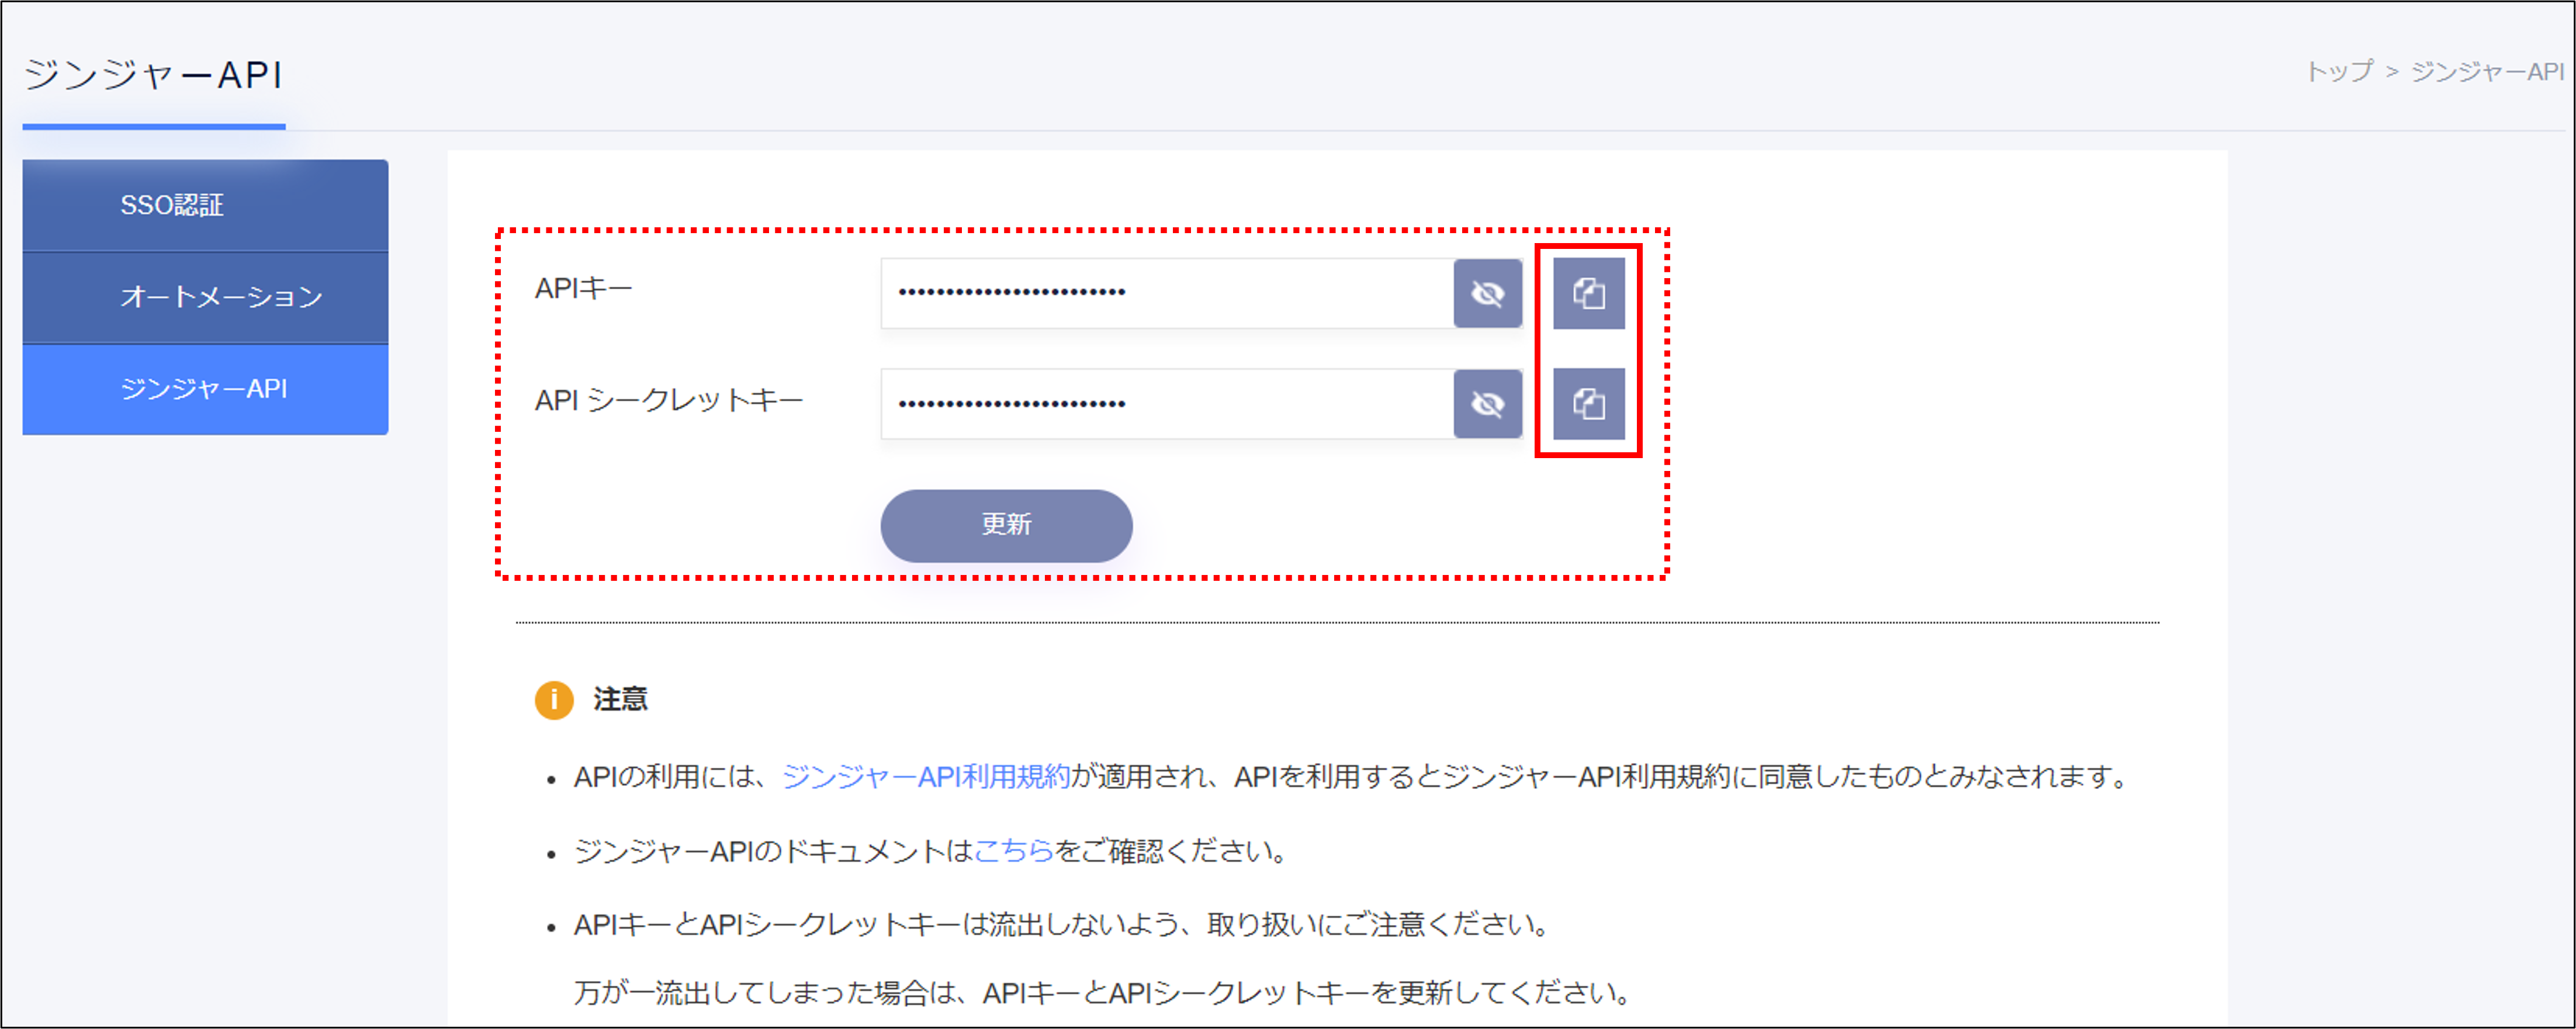Click the ジンジャーAPI breadcrumb item
Viewport: 2576px width, 1029px height.
click(x=2490, y=72)
